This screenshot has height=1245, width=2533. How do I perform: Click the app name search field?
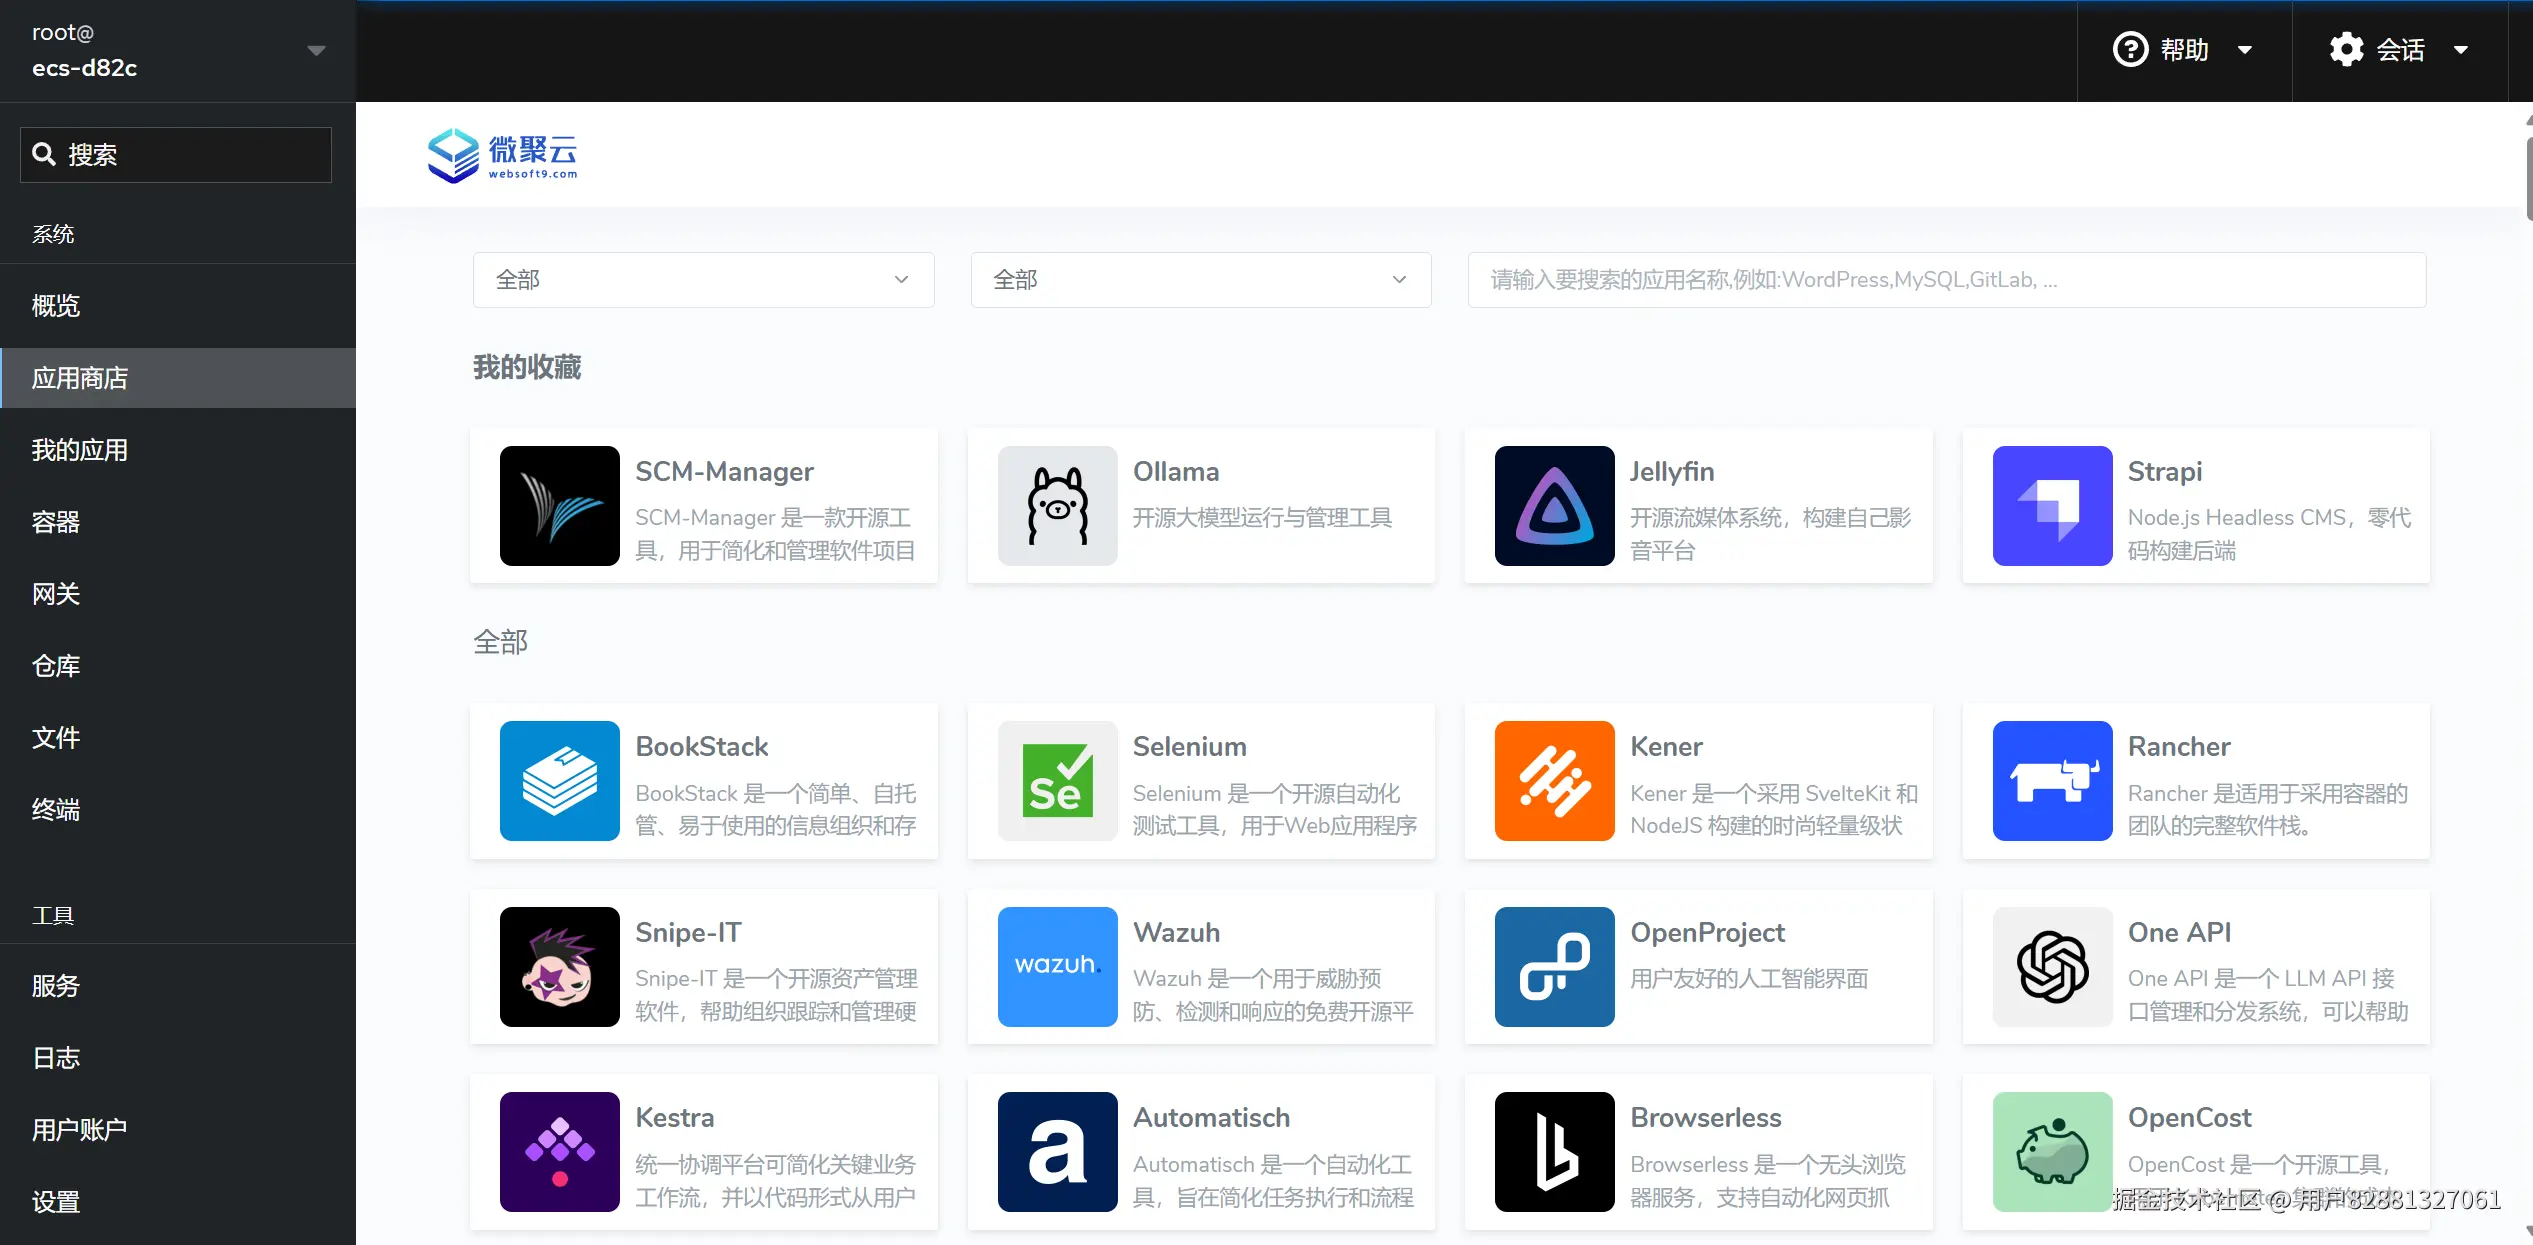tap(1946, 280)
